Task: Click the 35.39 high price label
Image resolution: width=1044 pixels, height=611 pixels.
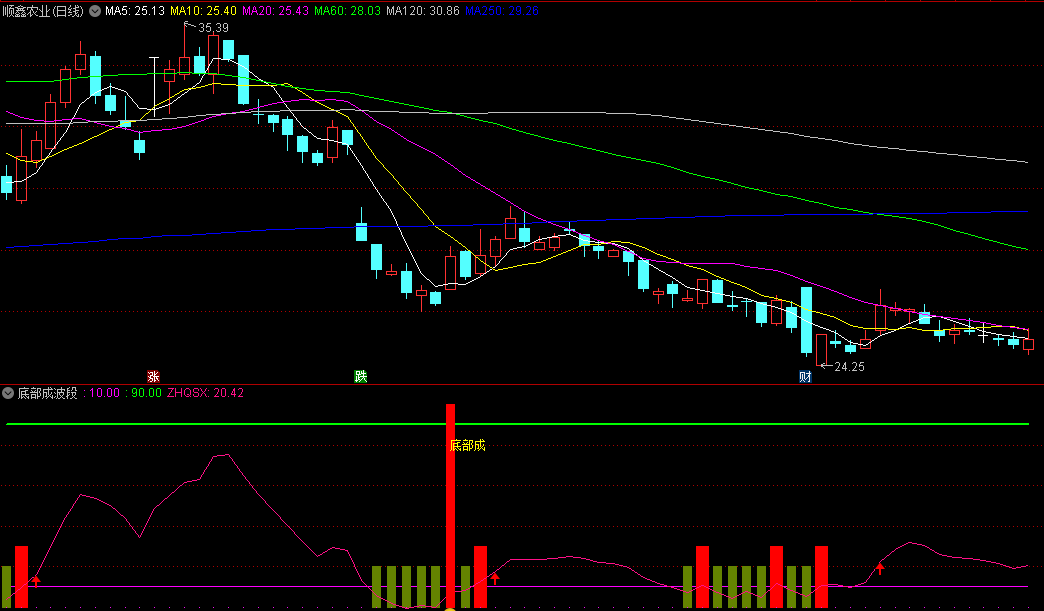Action: click(213, 28)
